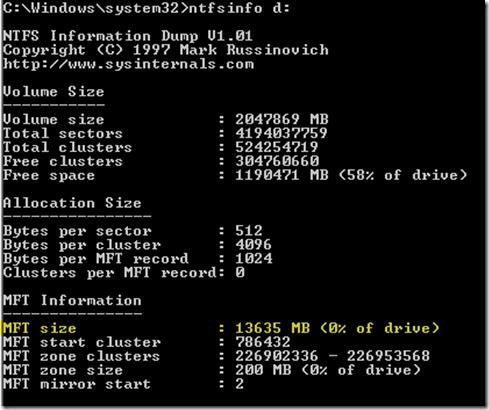
Task: Click the MFT zone clusters range value
Action: [x=332, y=356]
